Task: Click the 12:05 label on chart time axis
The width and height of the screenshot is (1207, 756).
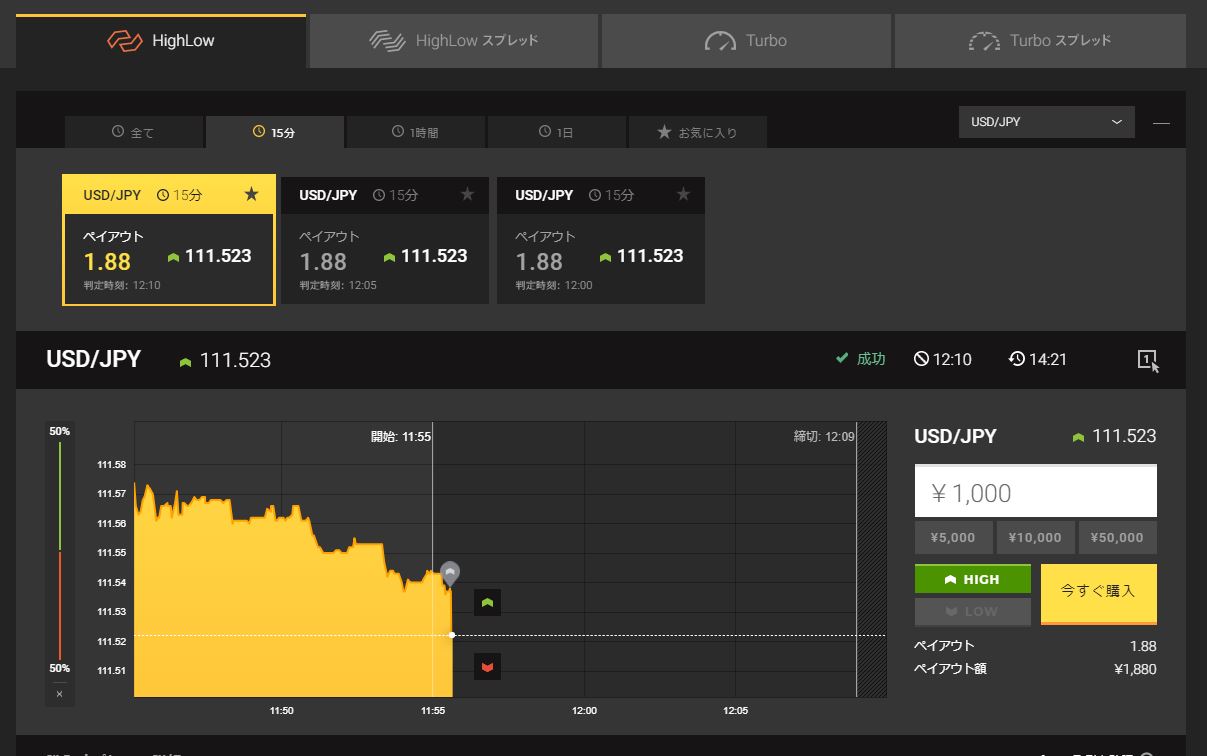Action: (735, 711)
